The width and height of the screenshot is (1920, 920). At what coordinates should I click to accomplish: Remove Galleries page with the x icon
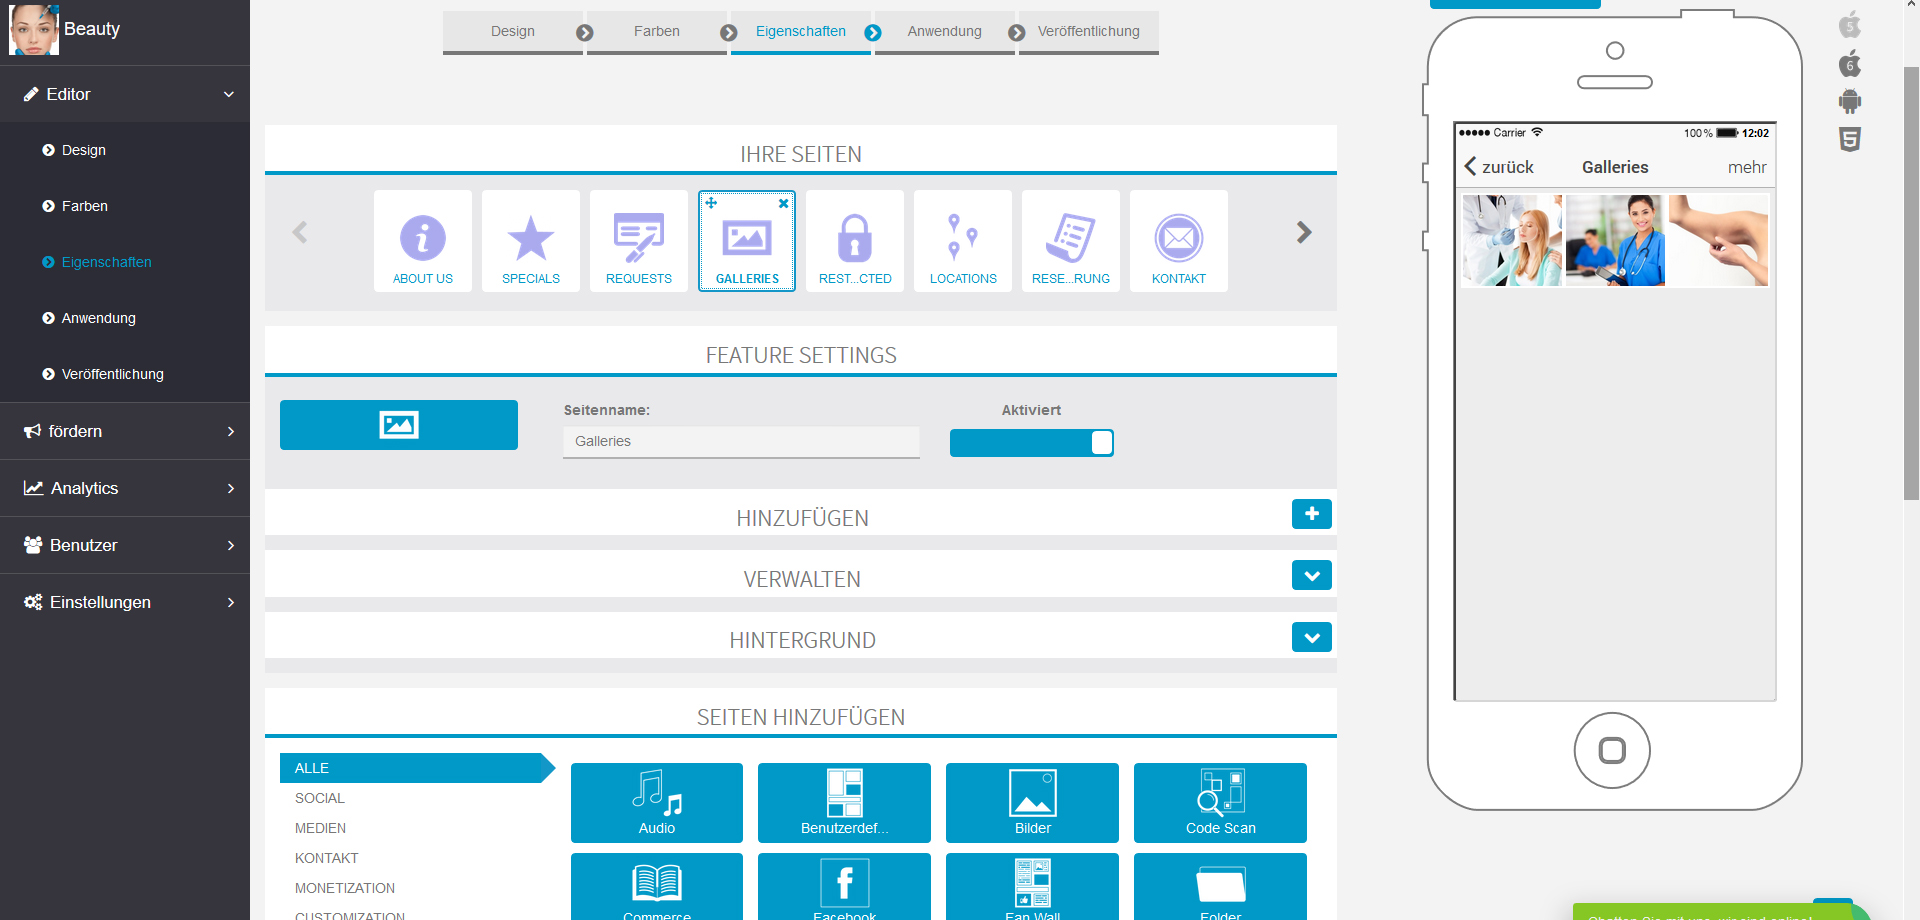point(784,203)
